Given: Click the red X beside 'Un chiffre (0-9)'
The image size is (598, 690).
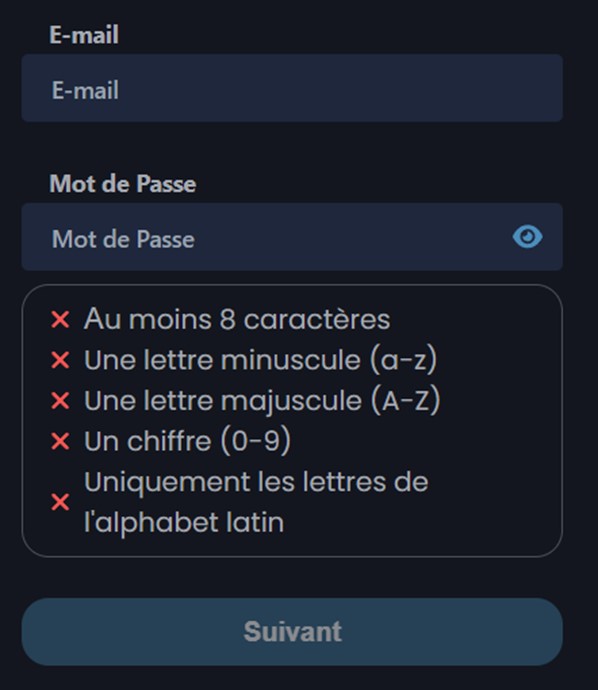Looking at the screenshot, I should click(60, 441).
